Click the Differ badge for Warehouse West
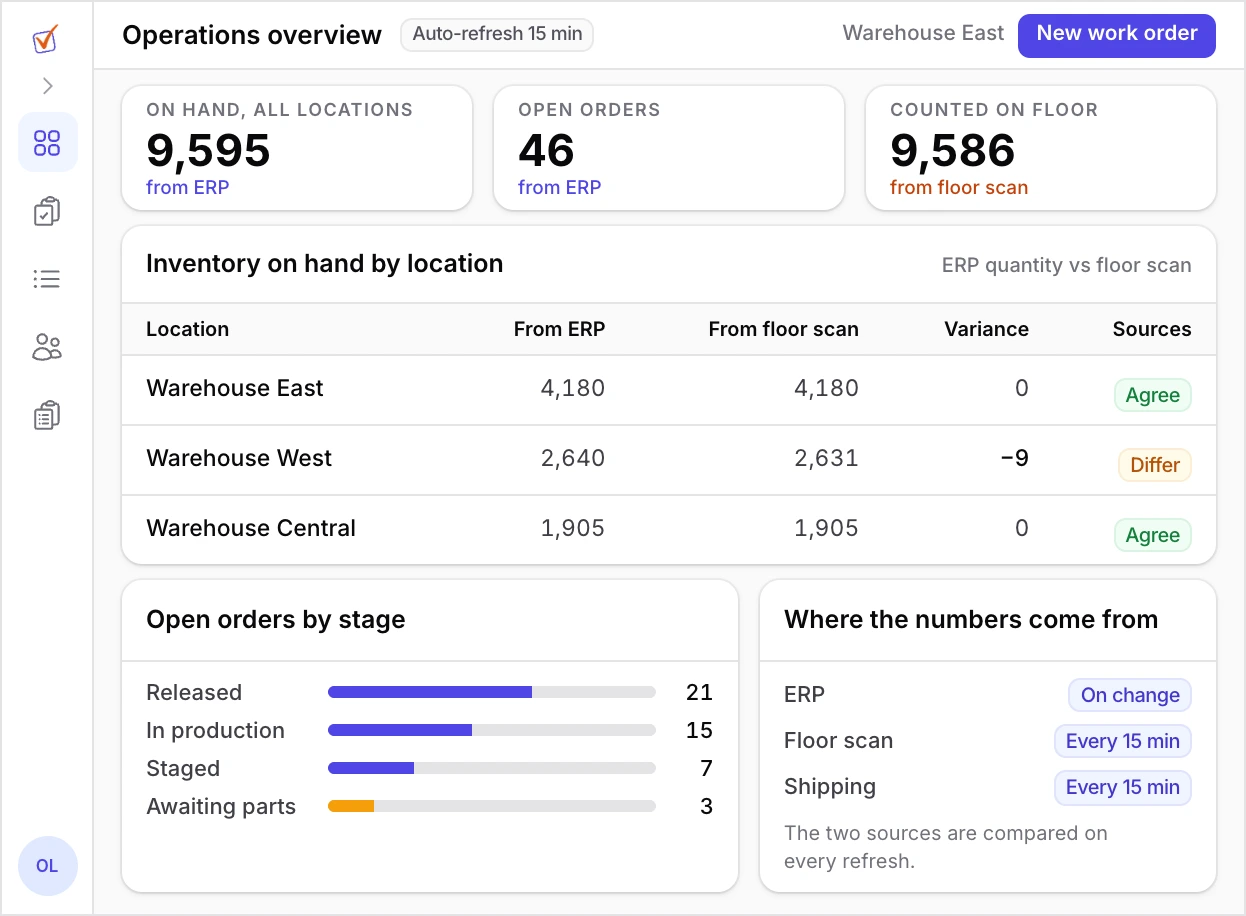This screenshot has width=1246, height=916. pos(1155,465)
